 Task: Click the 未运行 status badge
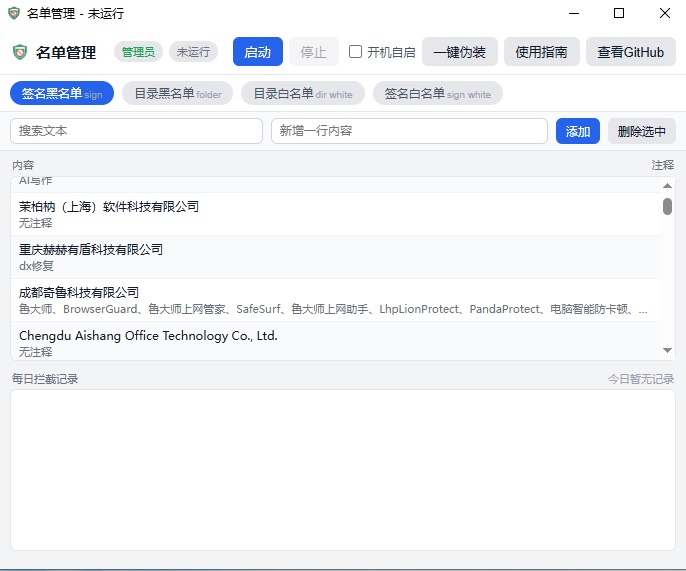click(x=193, y=52)
